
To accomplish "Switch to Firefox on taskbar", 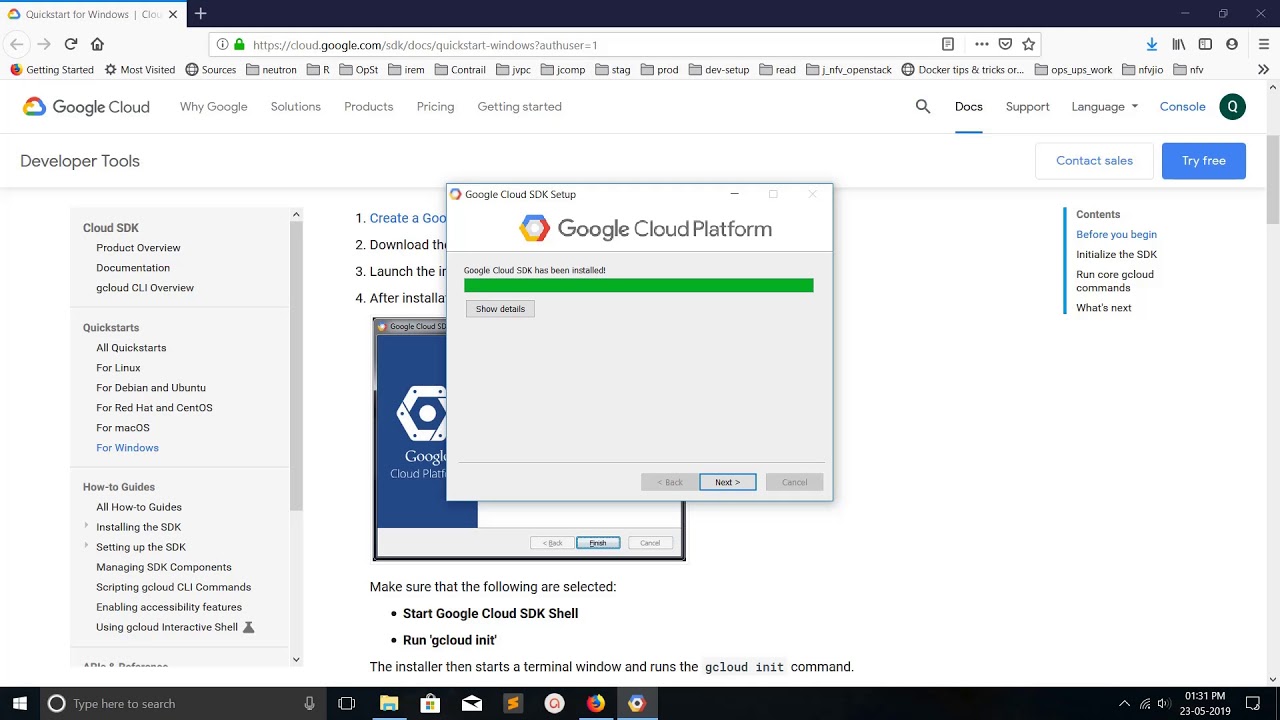I will [x=595, y=703].
